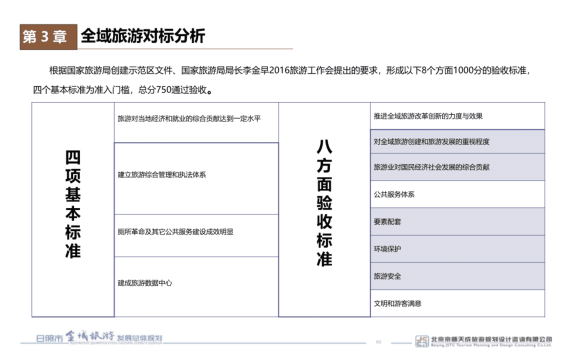Select the 建立旅游综合管理和执法体系 cell

coord(196,179)
